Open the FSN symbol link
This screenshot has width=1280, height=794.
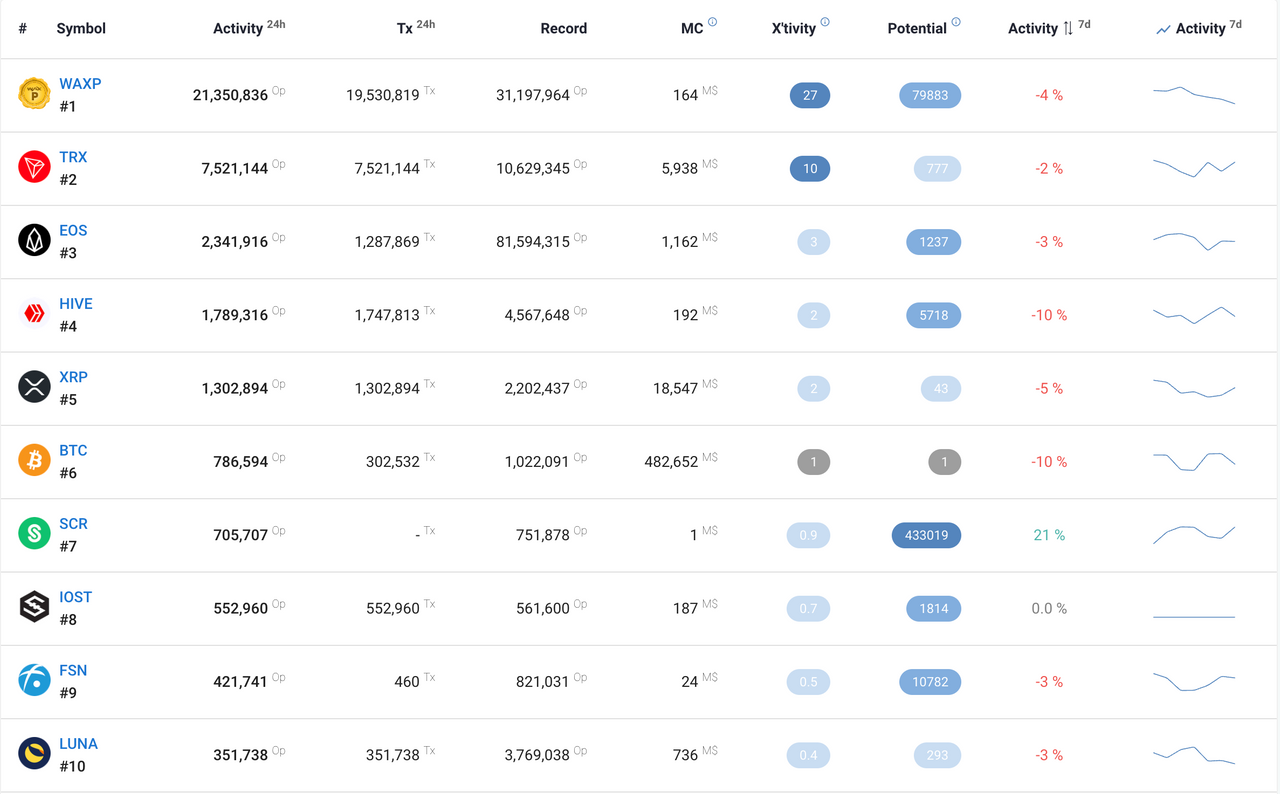coord(73,670)
